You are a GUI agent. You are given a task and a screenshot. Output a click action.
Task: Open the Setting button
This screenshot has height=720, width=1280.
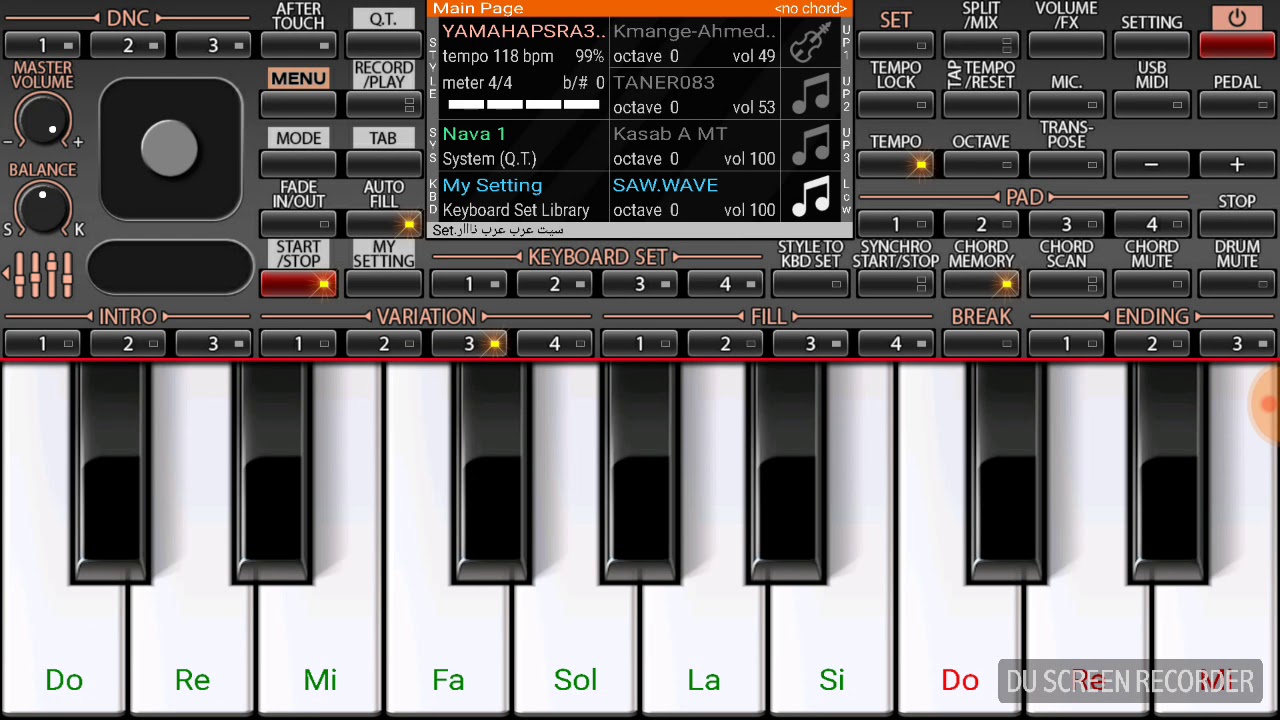pos(1152,44)
